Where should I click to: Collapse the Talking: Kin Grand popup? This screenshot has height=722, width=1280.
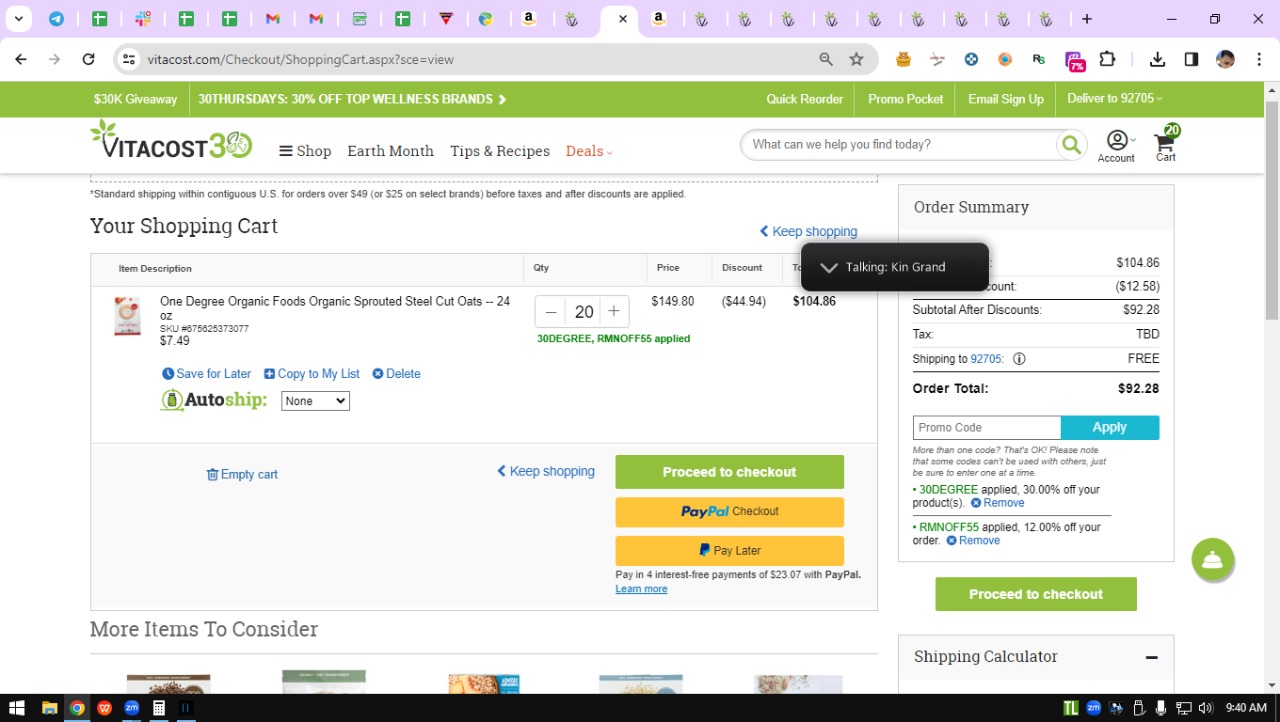pos(828,268)
